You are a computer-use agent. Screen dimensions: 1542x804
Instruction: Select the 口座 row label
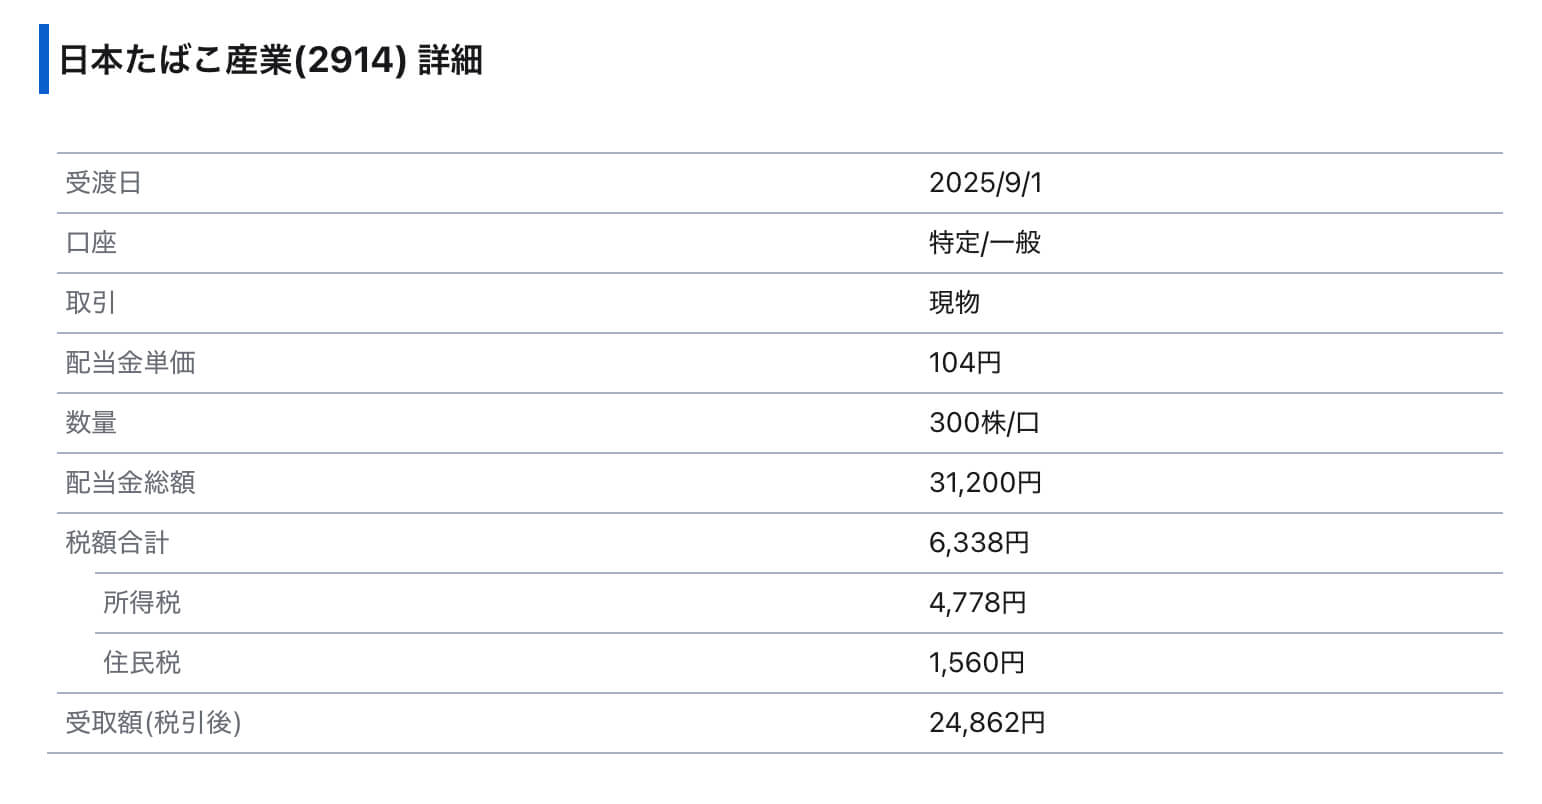[x=91, y=243]
